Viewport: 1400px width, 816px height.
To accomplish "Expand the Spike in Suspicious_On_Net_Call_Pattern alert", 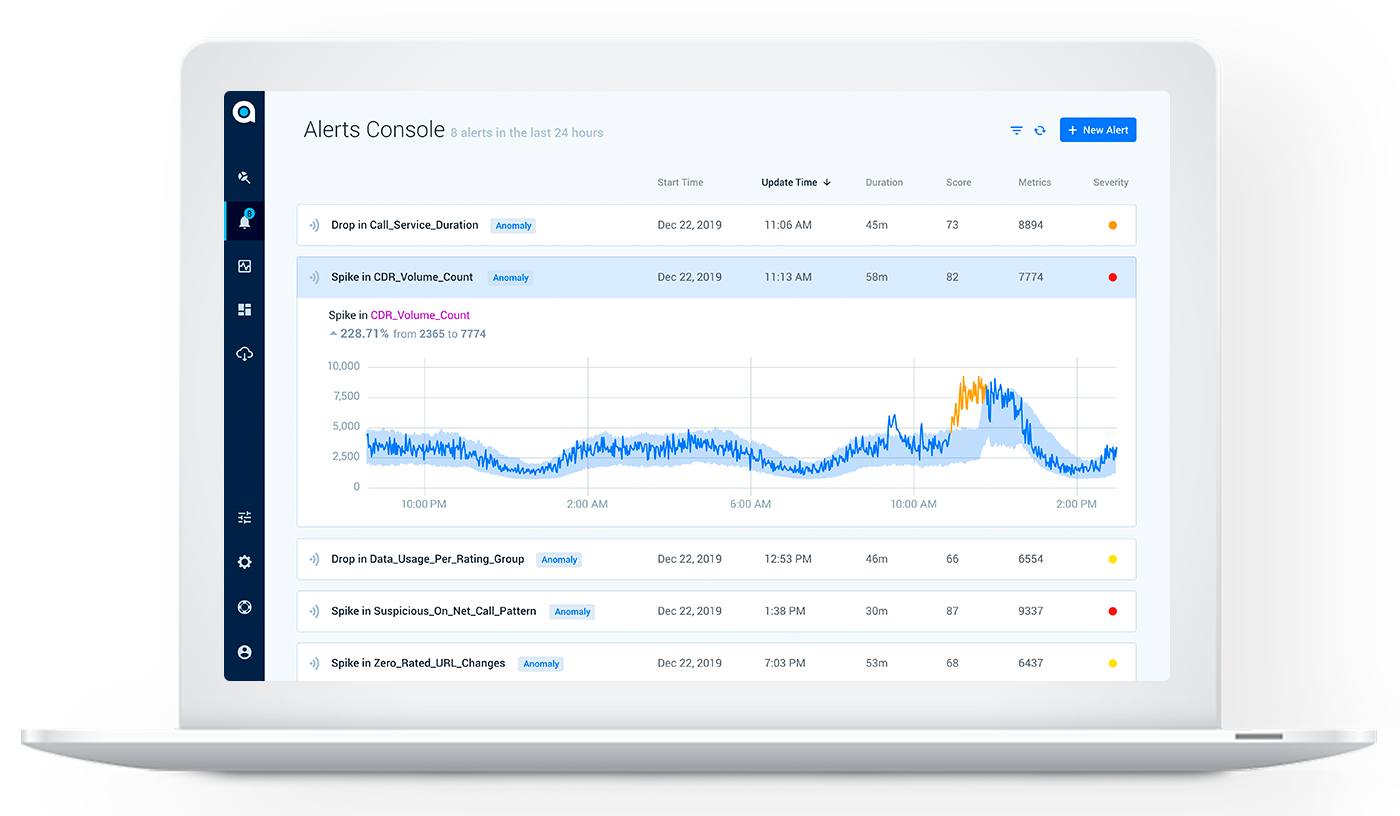I will tap(716, 611).
